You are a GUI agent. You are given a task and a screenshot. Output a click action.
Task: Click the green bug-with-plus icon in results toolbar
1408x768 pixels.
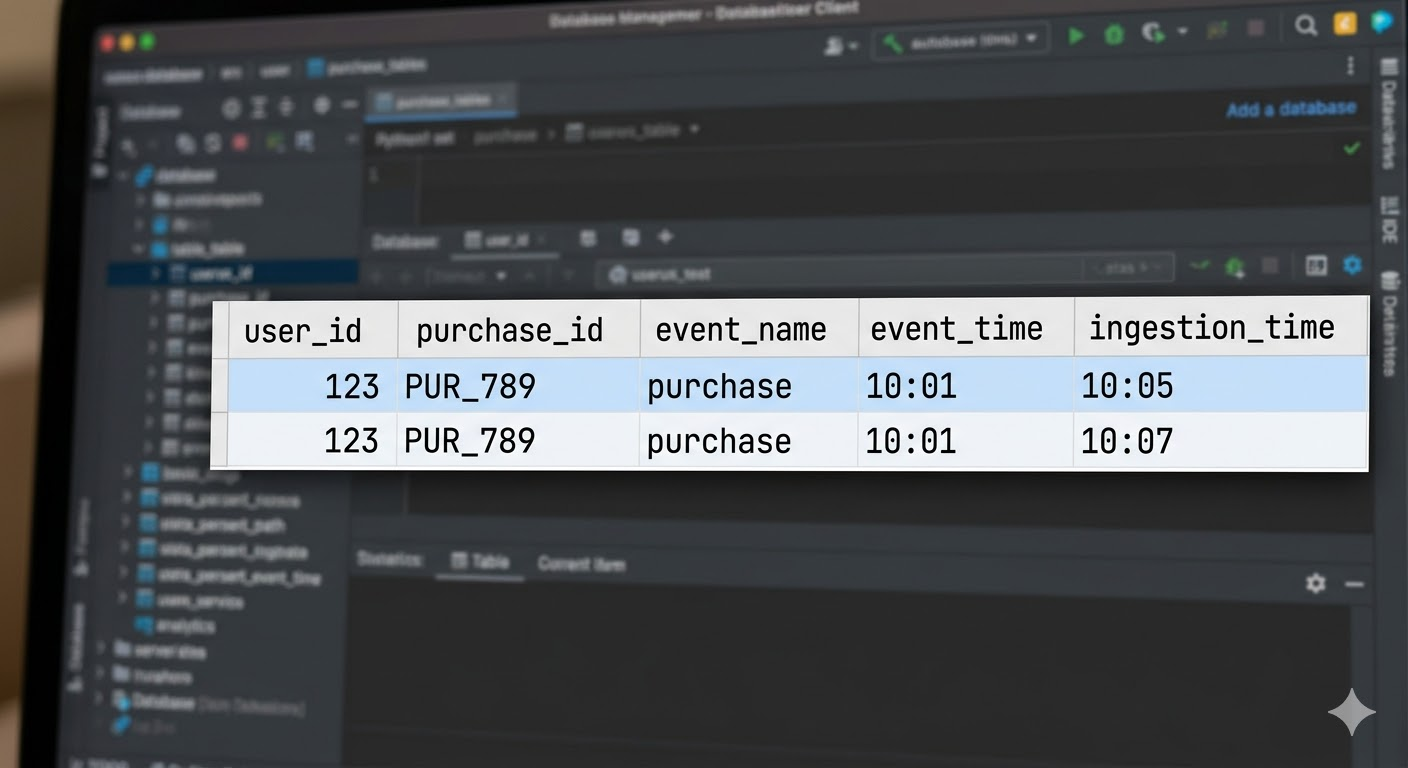[1235, 267]
